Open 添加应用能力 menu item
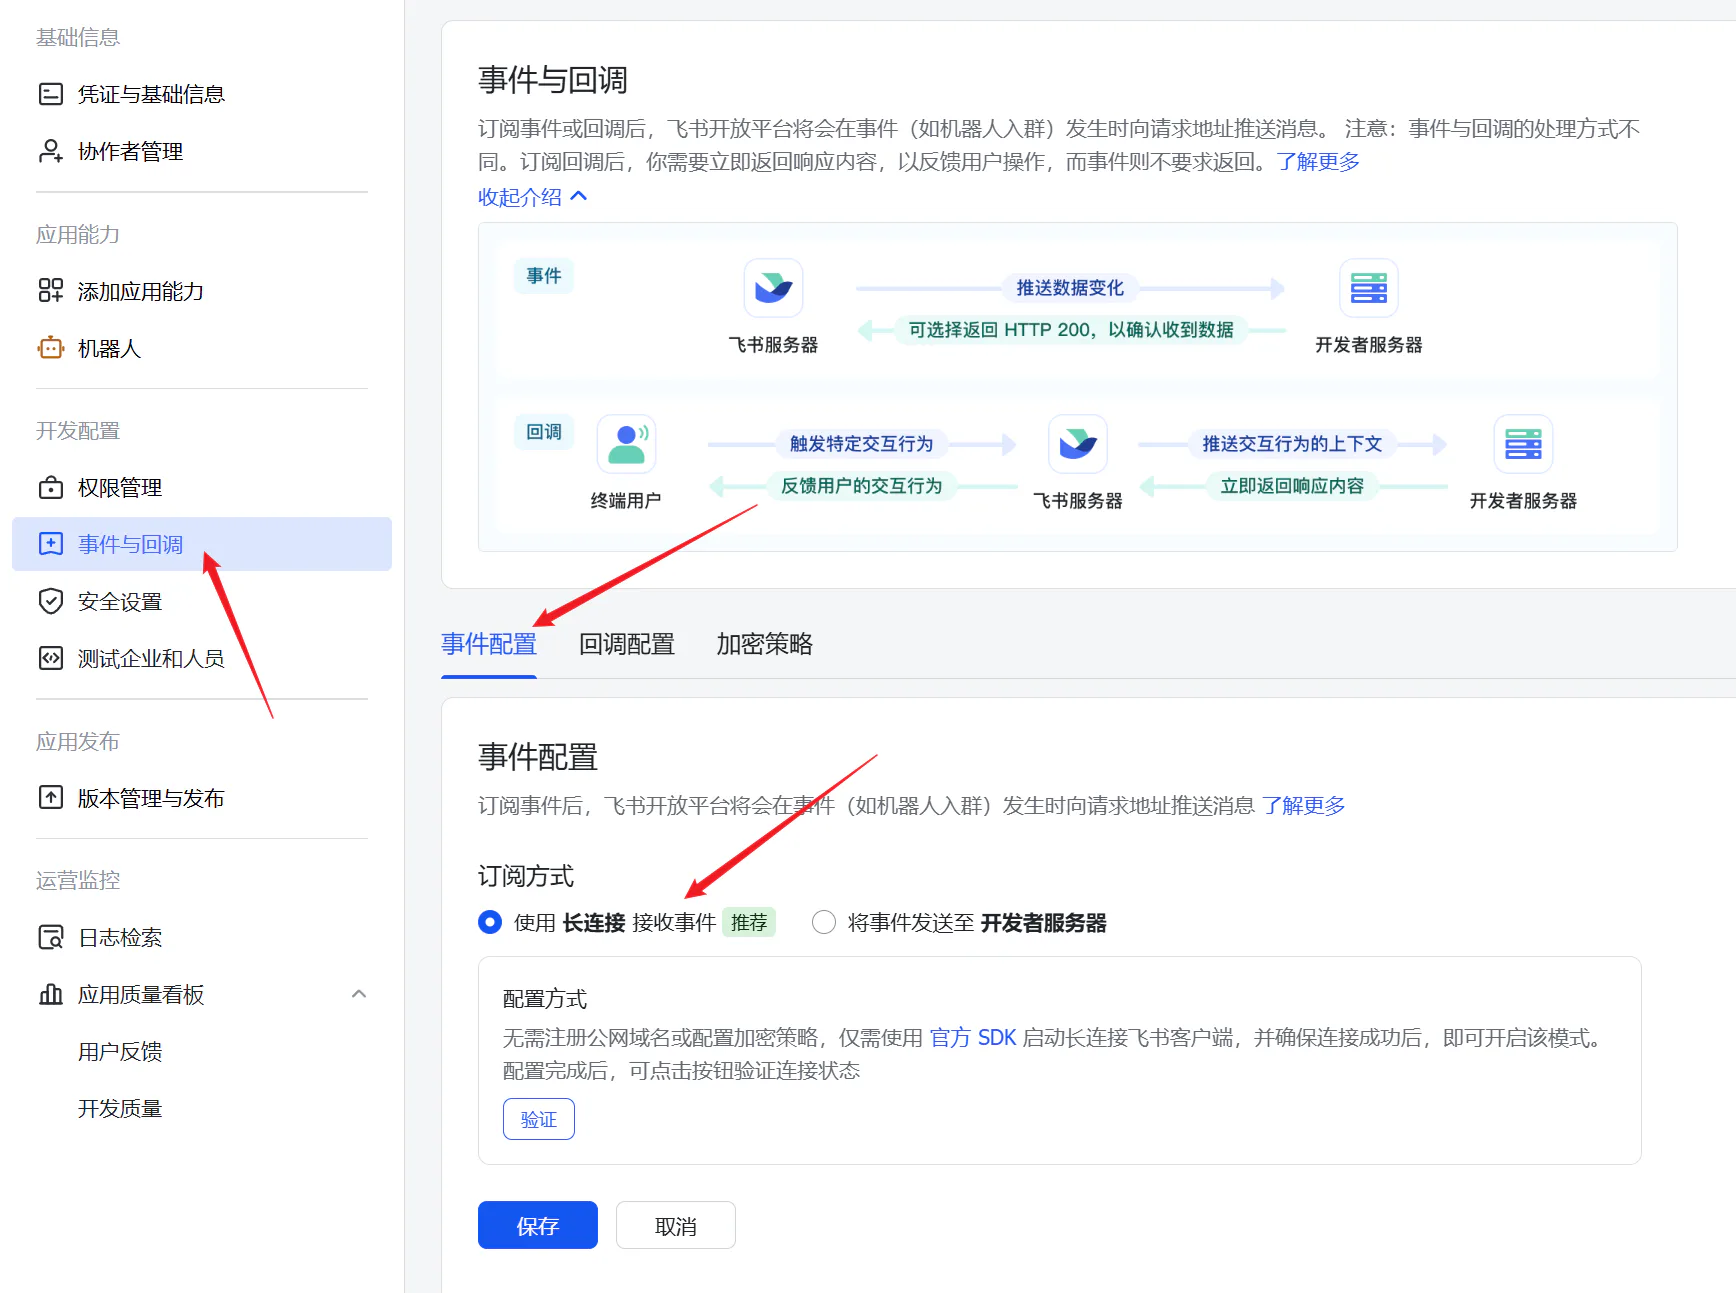Viewport: 1736px width, 1293px height. click(x=202, y=291)
